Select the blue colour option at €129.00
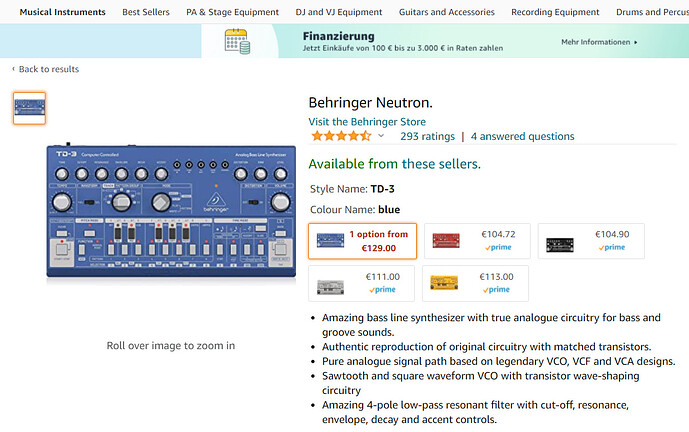The image size is (689, 432). click(362, 241)
